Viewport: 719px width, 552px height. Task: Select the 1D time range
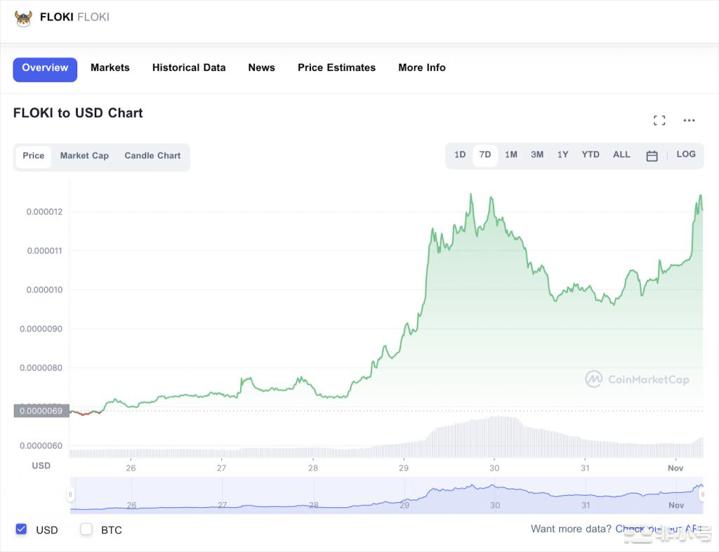[x=460, y=155]
